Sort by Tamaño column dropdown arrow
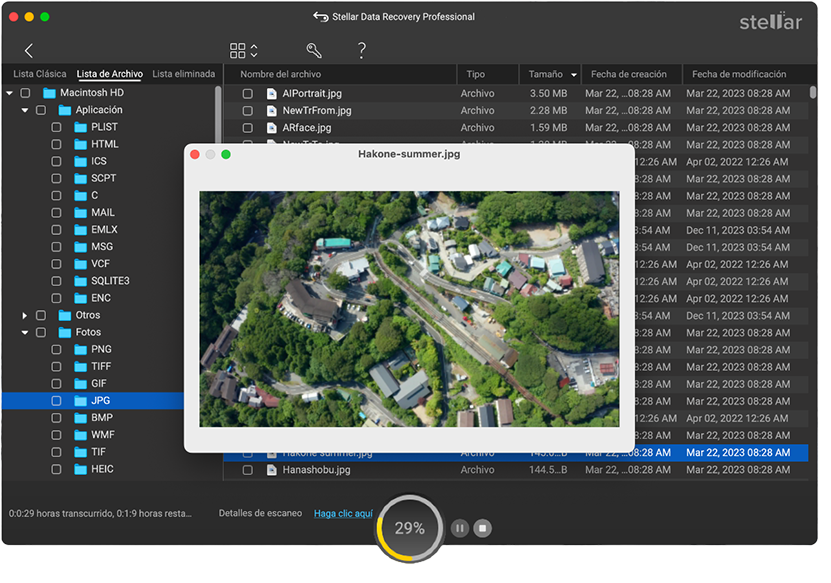Screen dimensions: 831x583 (x=574, y=75)
